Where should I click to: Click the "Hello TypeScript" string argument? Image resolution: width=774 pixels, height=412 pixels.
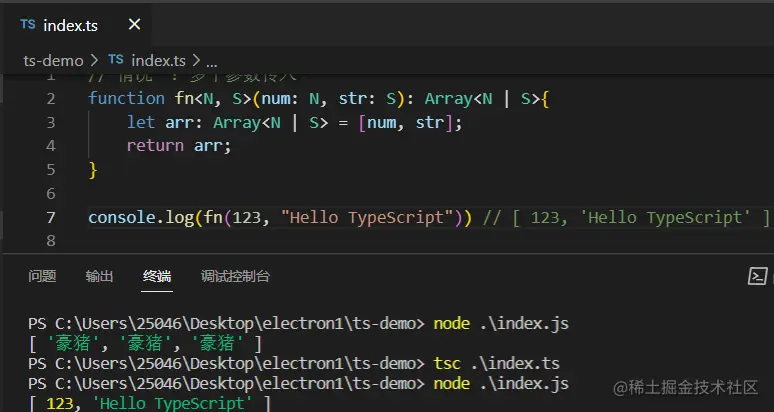367,217
